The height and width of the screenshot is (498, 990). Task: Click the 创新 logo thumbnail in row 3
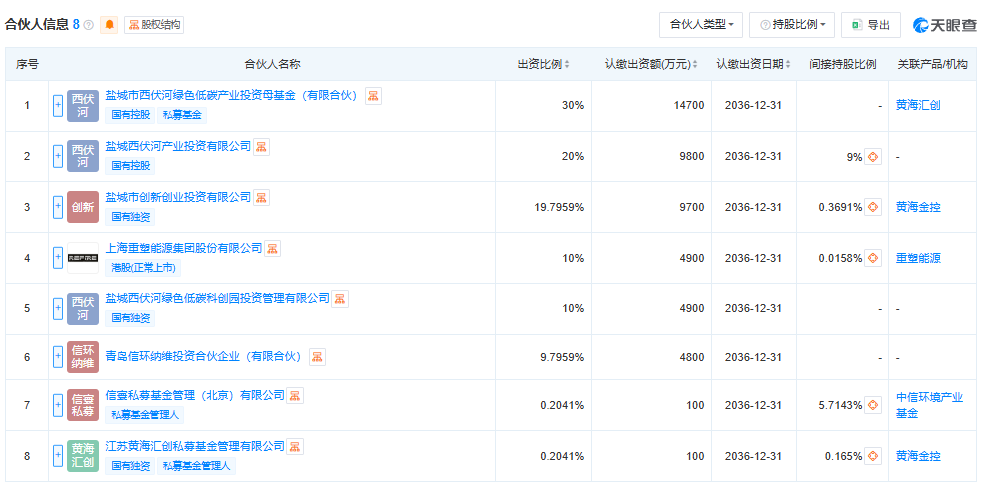click(83, 206)
